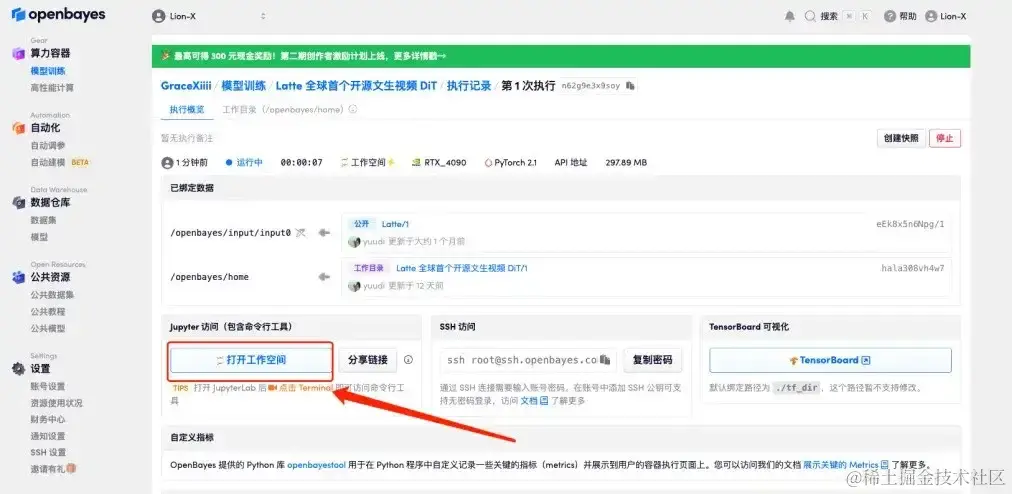Screen dimensions: 1012x494
Task: Open 通知设置 in the sidebar
Action: tap(48, 436)
